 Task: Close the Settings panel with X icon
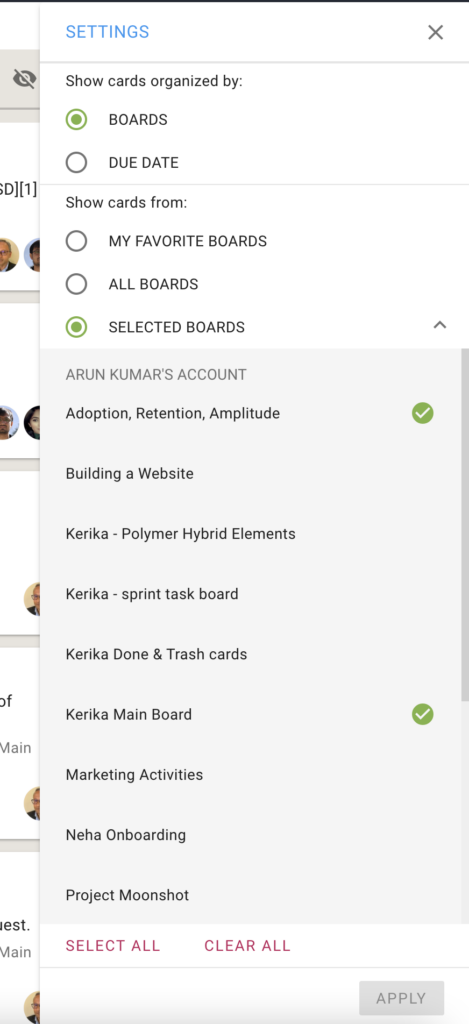(435, 32)
